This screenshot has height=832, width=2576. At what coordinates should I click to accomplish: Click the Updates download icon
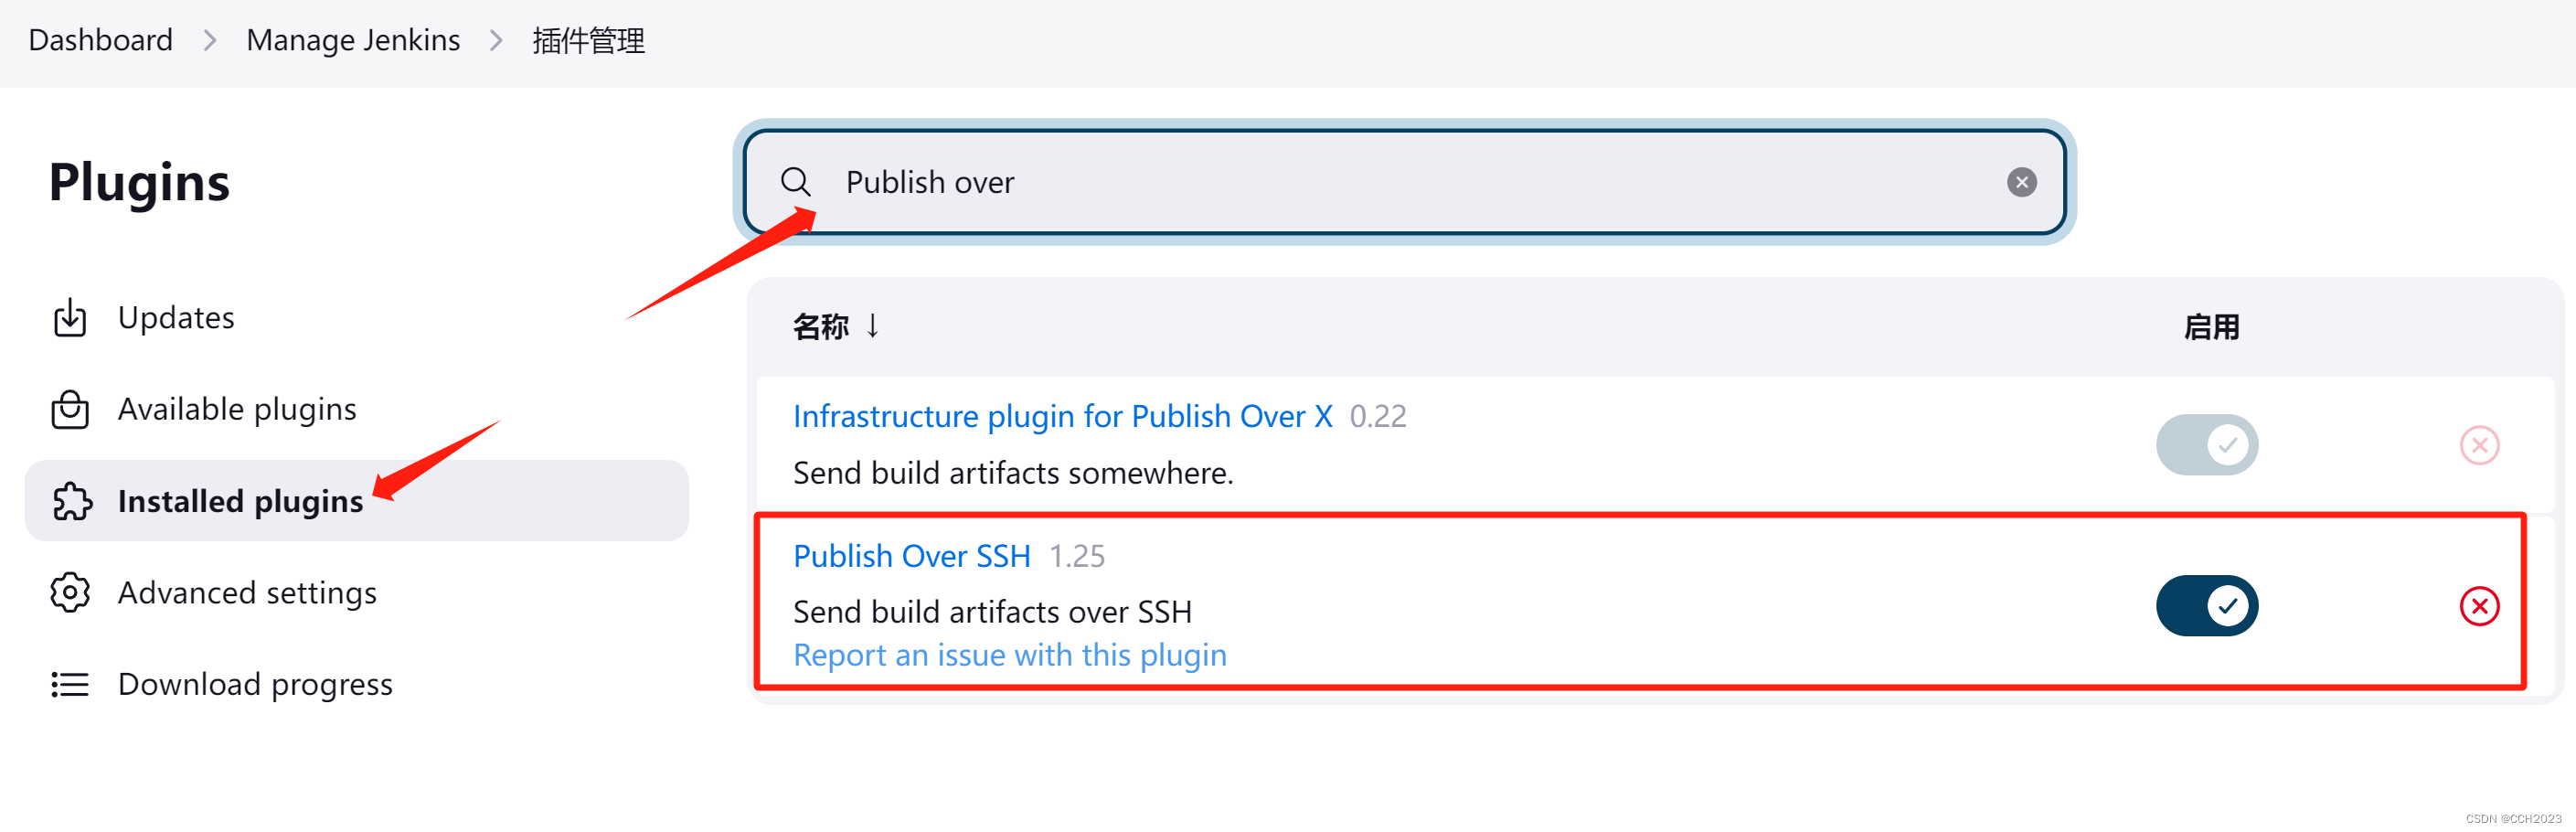pos(70,318)
